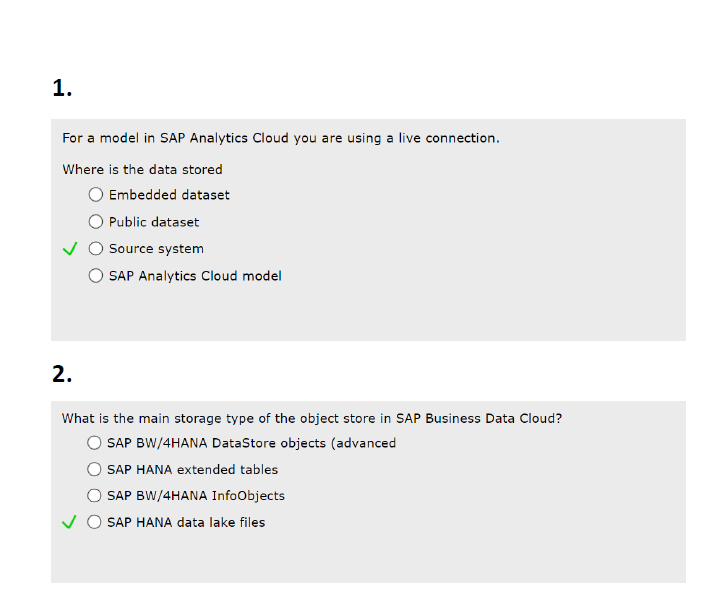
Task: Select the SAP BW/4HANA DataStore objects radio button
Action: point(95,443)
